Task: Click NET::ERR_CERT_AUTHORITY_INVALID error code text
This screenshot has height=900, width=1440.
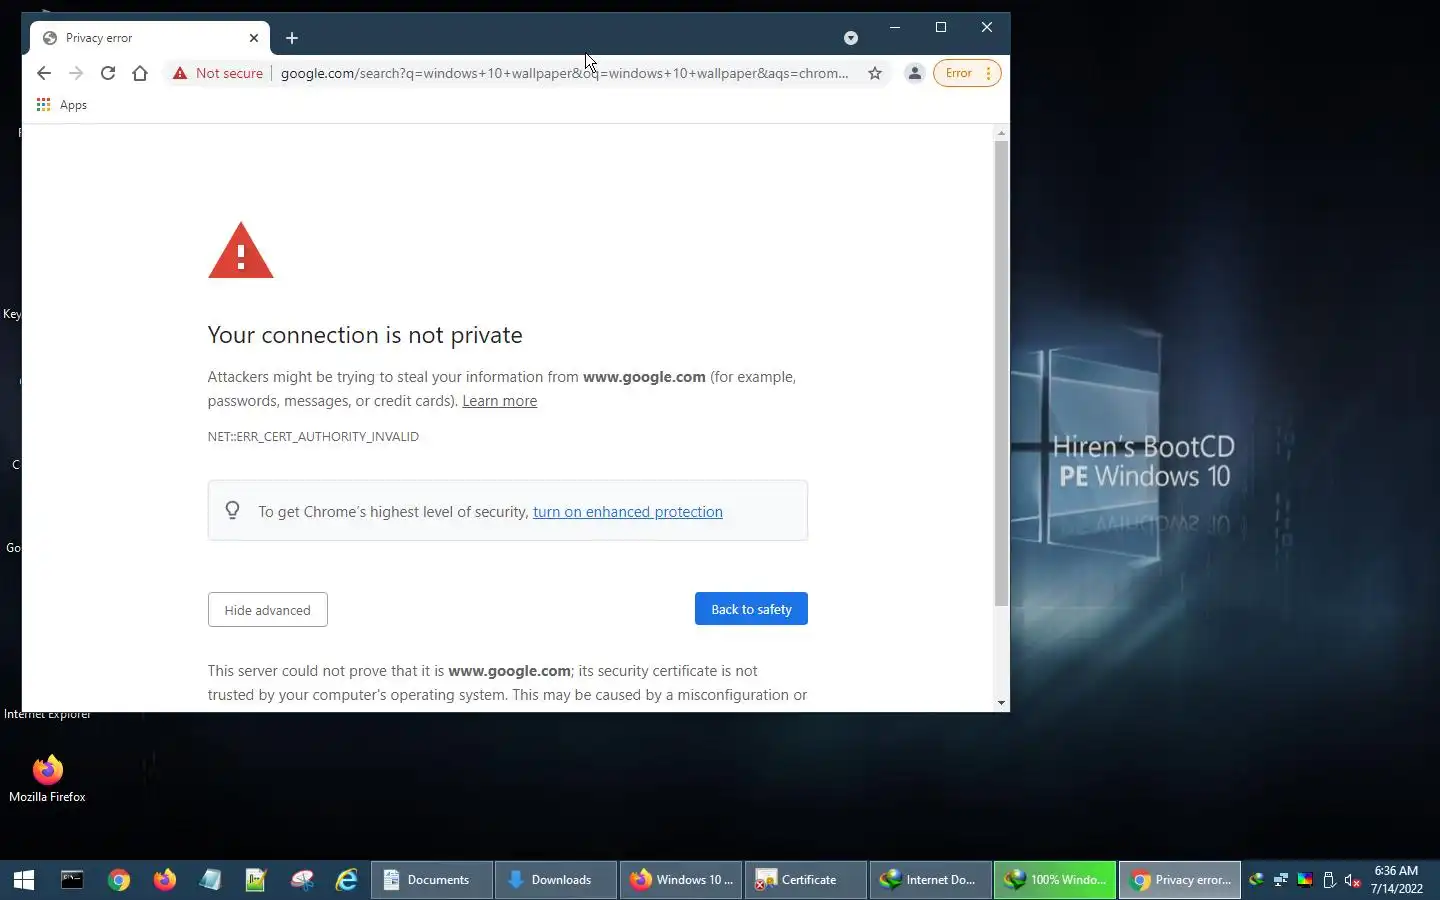Action: 313,437
